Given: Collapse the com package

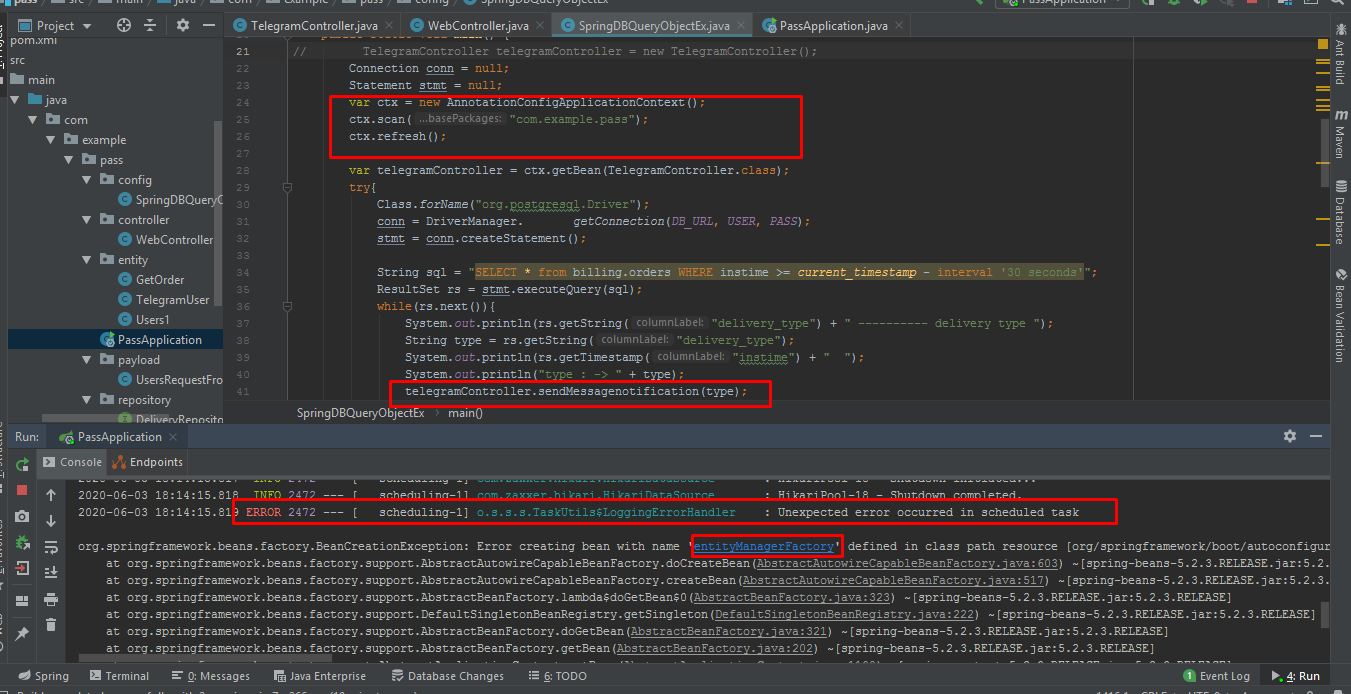Looking at the screenshot, I should click(33, 120).
